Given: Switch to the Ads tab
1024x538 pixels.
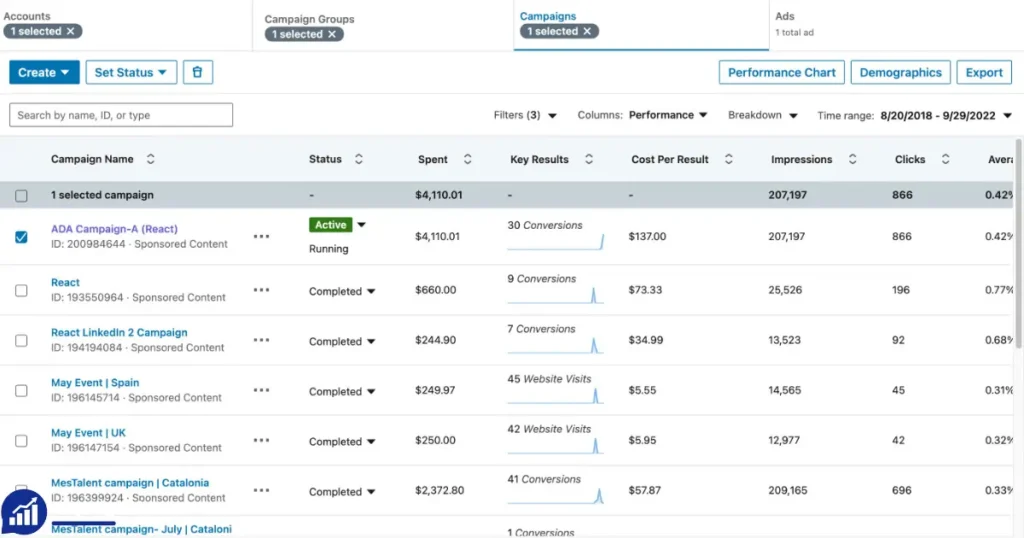Looking at the screenshot, I should 785,16.
